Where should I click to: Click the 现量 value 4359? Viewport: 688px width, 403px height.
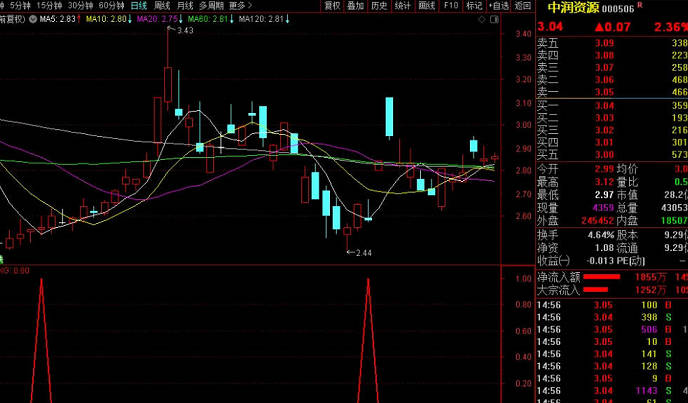coord(602,208)
